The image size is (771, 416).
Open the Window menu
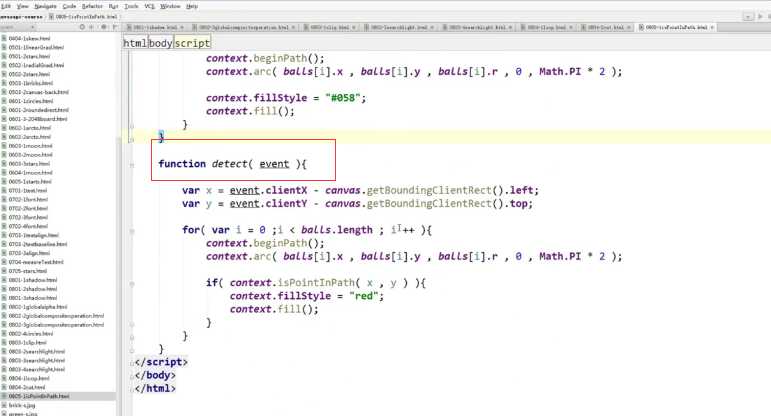click(170, 6)
